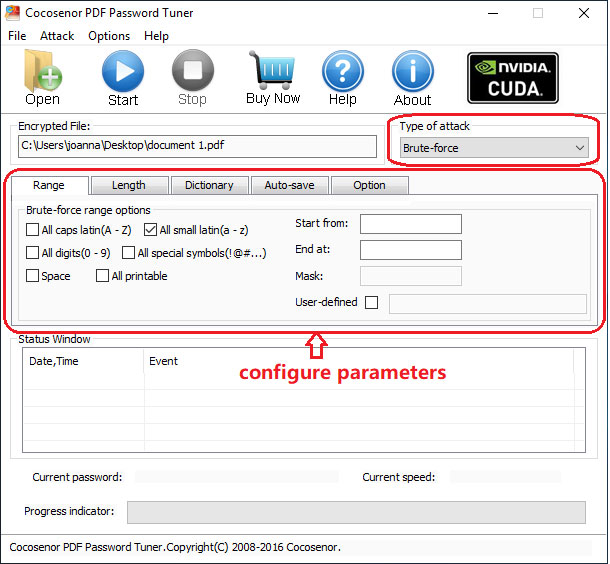Screen dimensions: 610x564
Task: Open the Options menu
Action: coord(109,36)
